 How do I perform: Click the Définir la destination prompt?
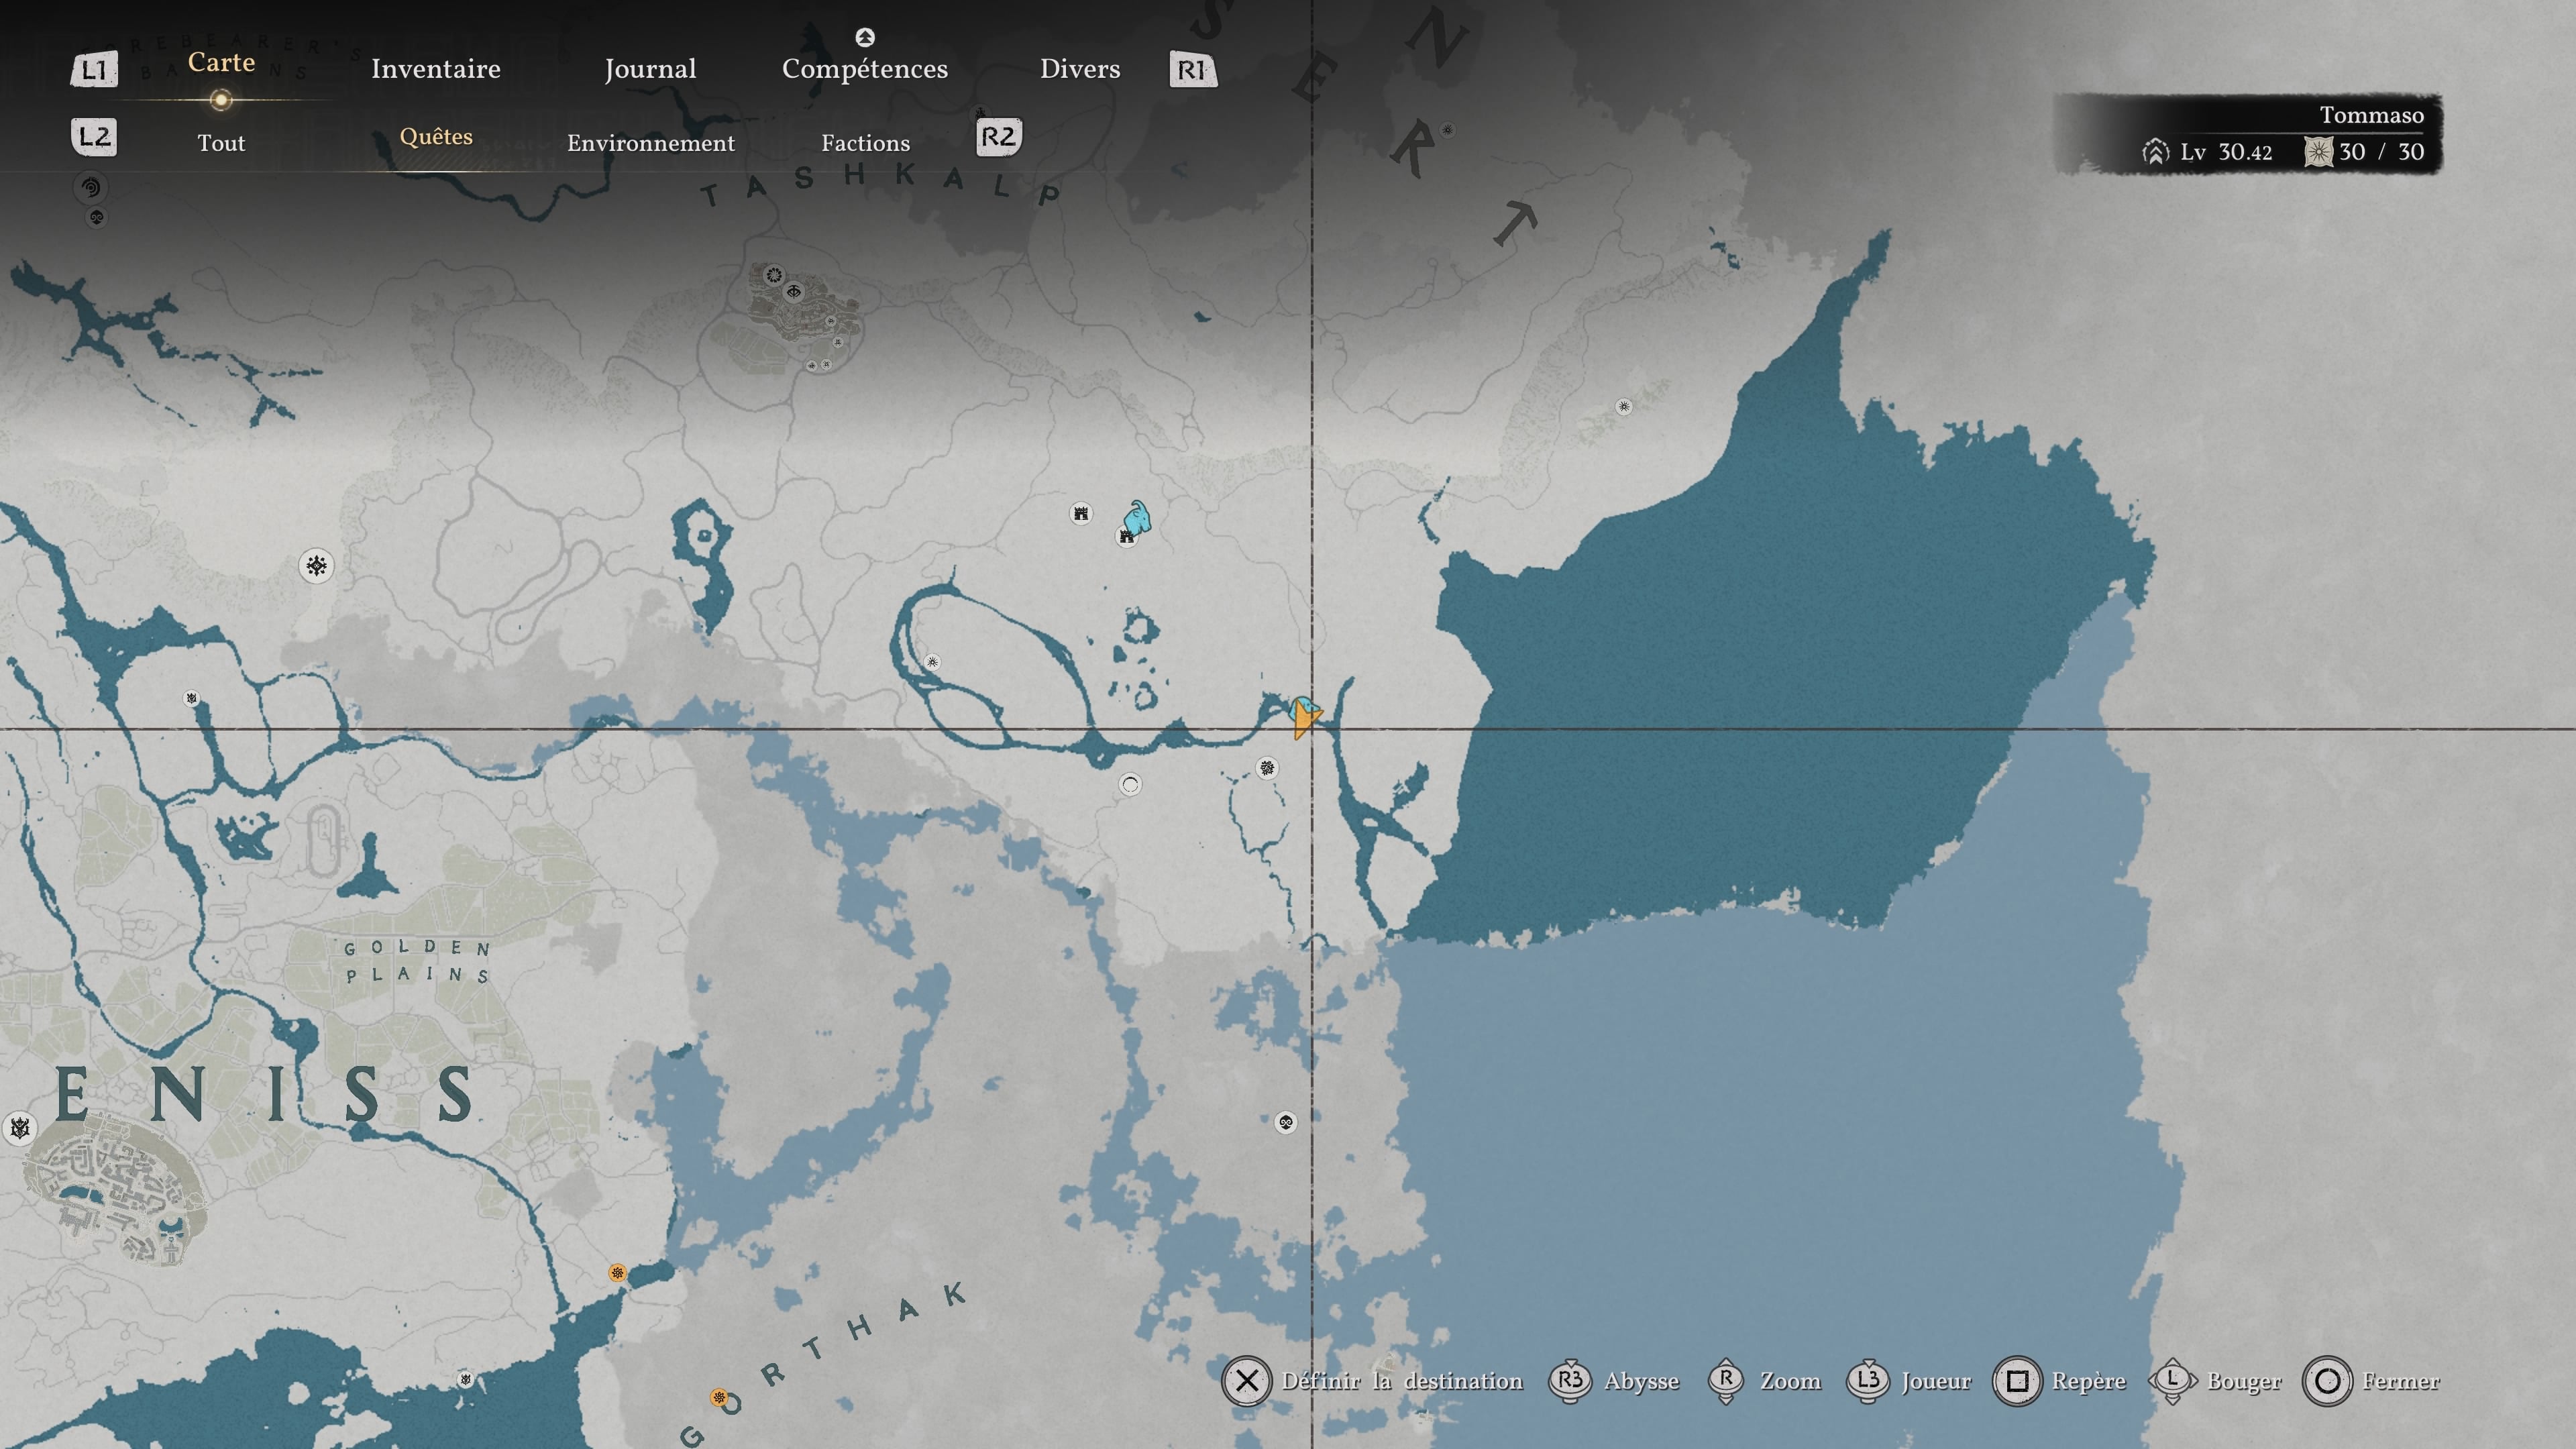[1373, 1381]
